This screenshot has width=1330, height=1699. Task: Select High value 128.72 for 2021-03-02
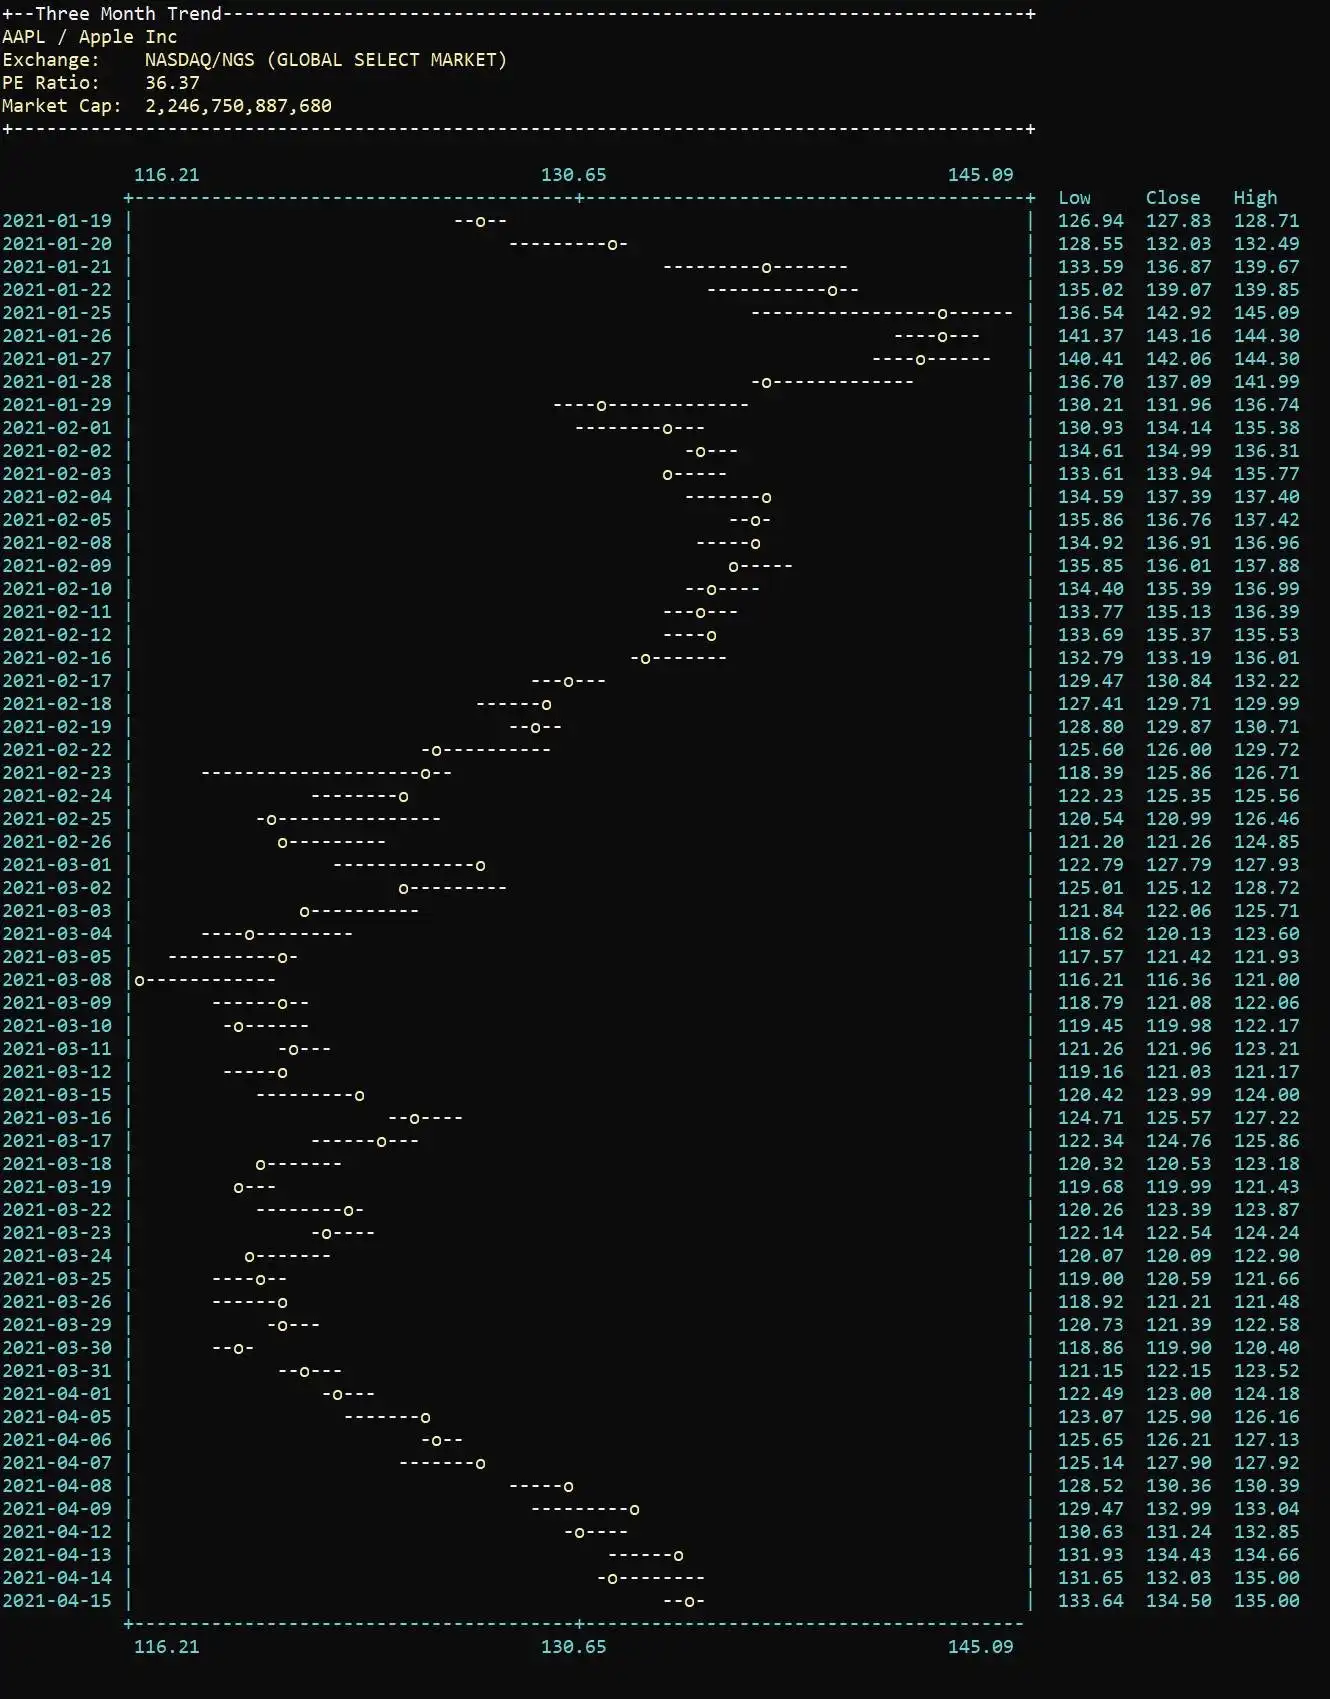(x=1267, y=888)
